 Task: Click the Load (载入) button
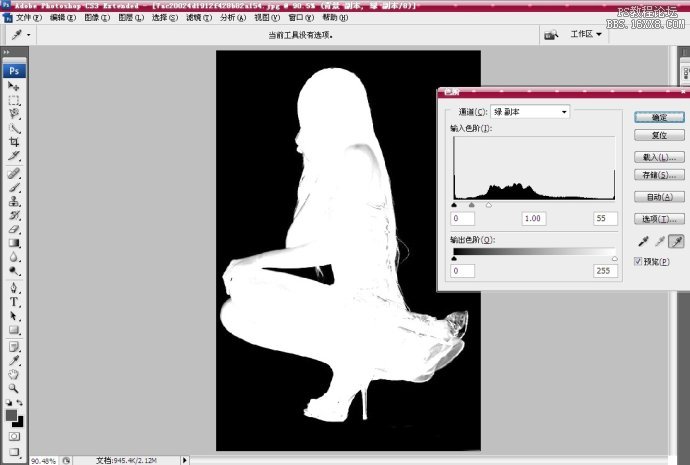click(x=659, y=157)
